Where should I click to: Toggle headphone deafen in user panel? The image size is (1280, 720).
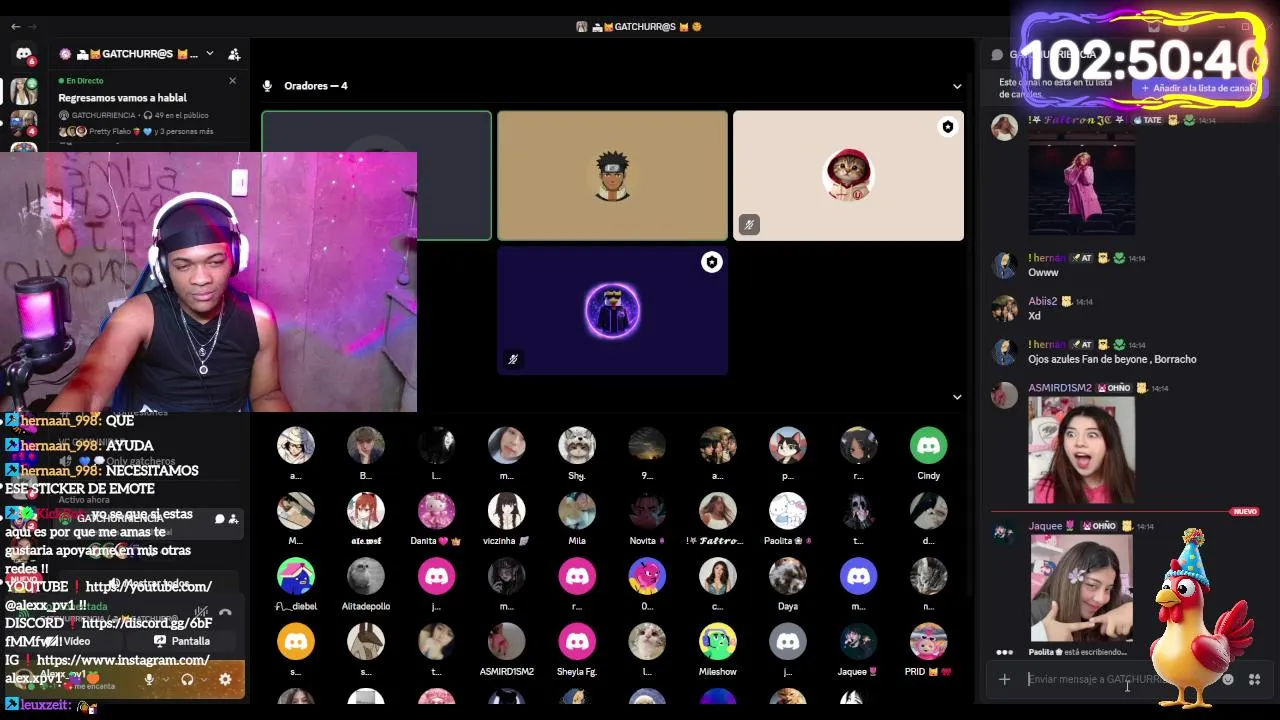(187, 680)
